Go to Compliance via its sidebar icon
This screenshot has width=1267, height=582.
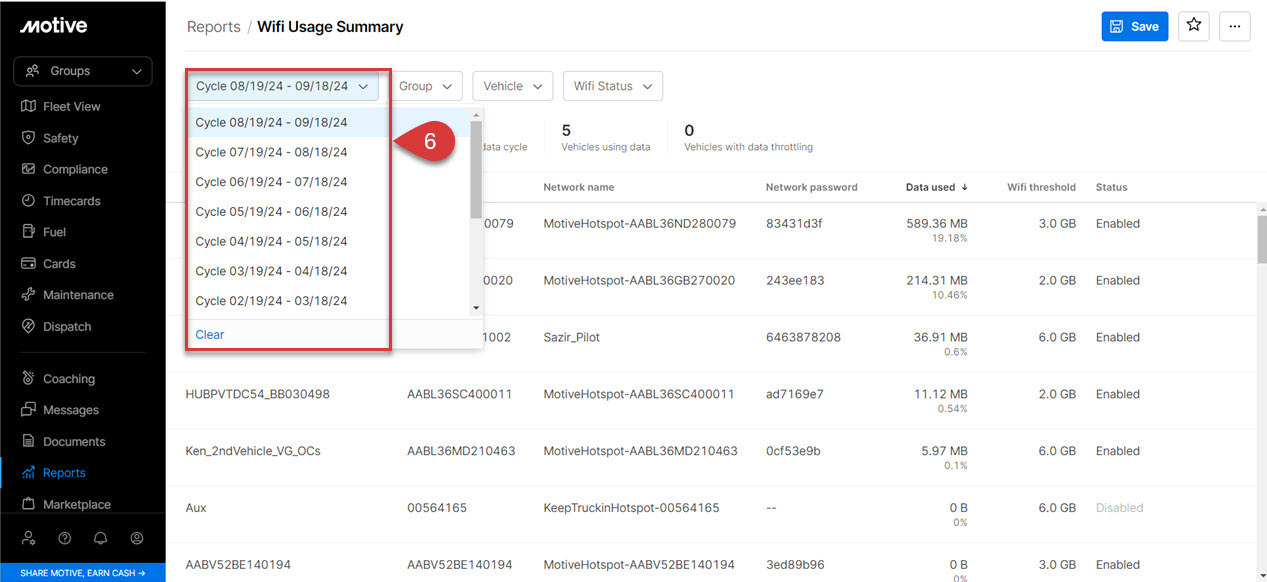[x=28, y=169]
